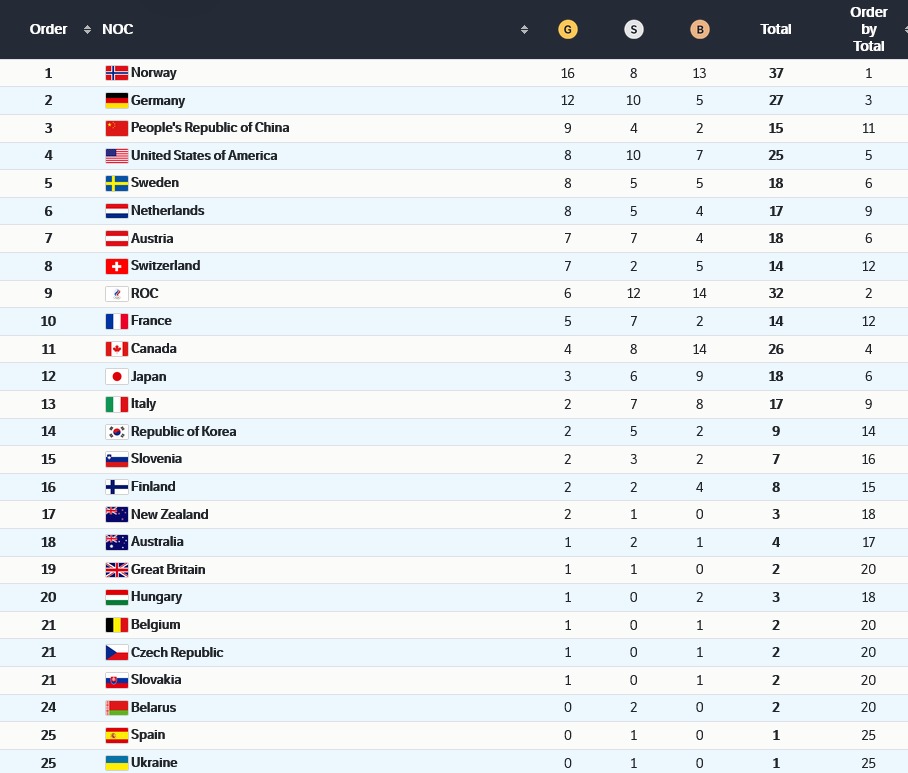
Task: Open People's Republic of China link
Action: click(210, 128)
